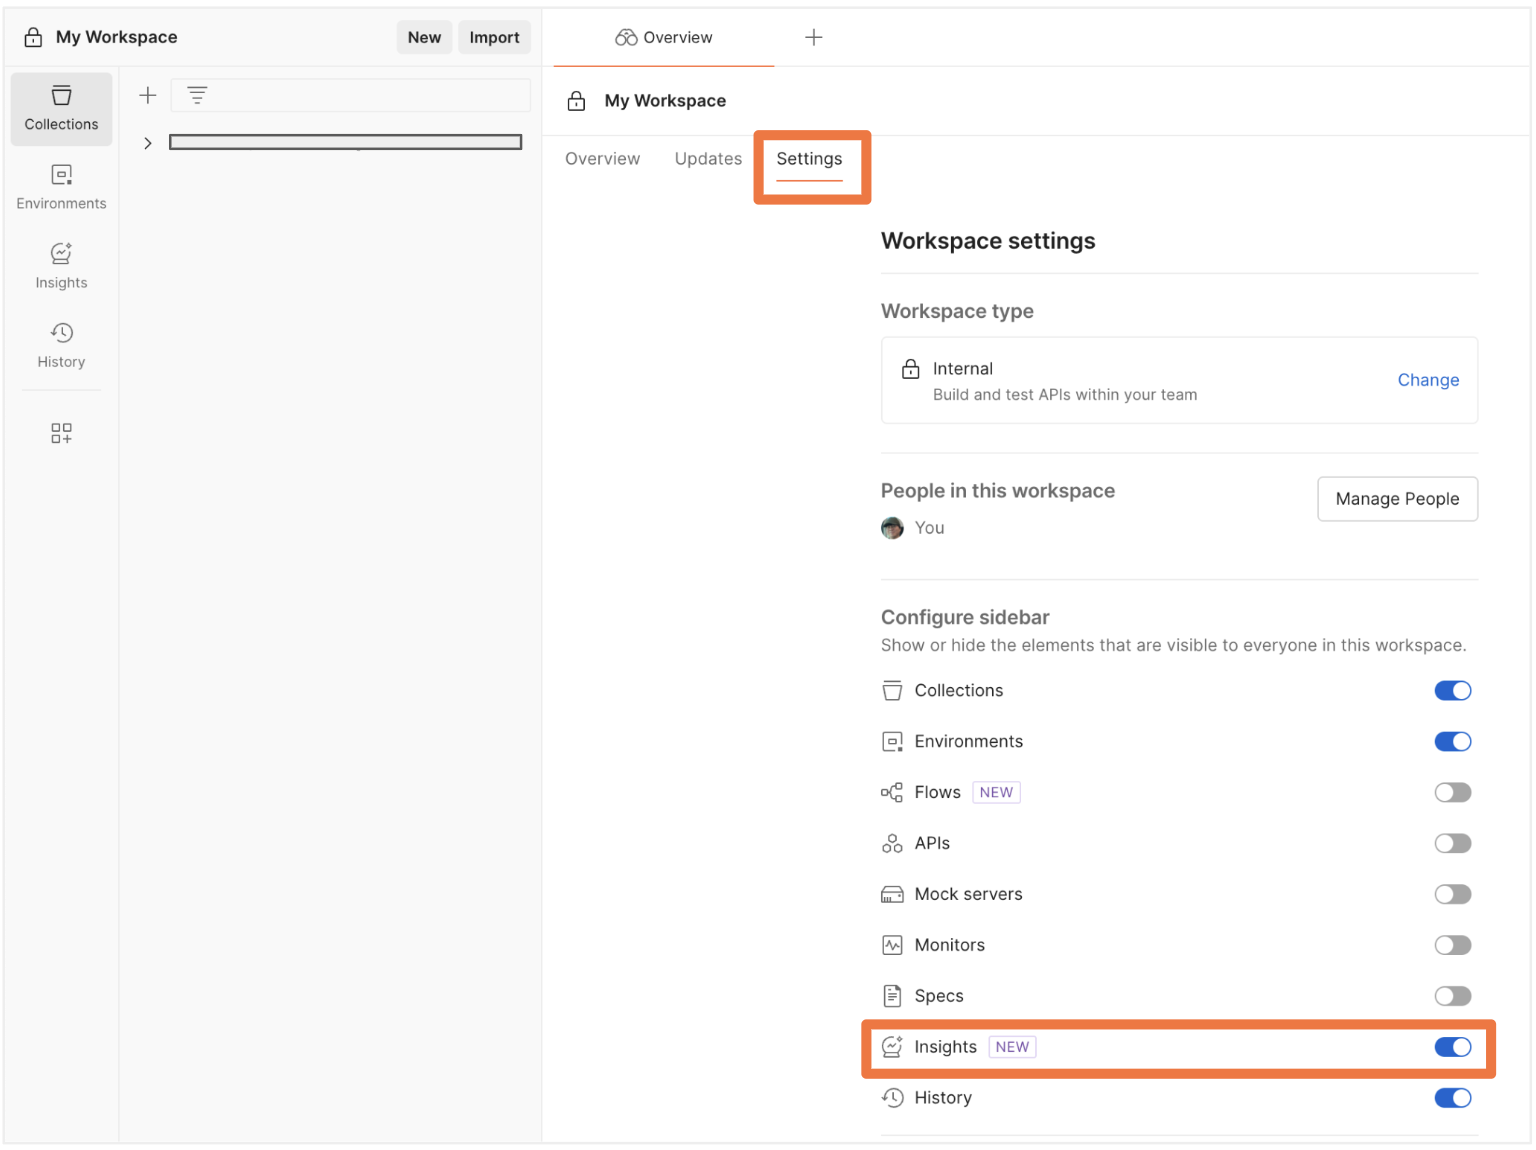
Task: Click the 'Mock servers' label text
Action: [x=968, y=895]
